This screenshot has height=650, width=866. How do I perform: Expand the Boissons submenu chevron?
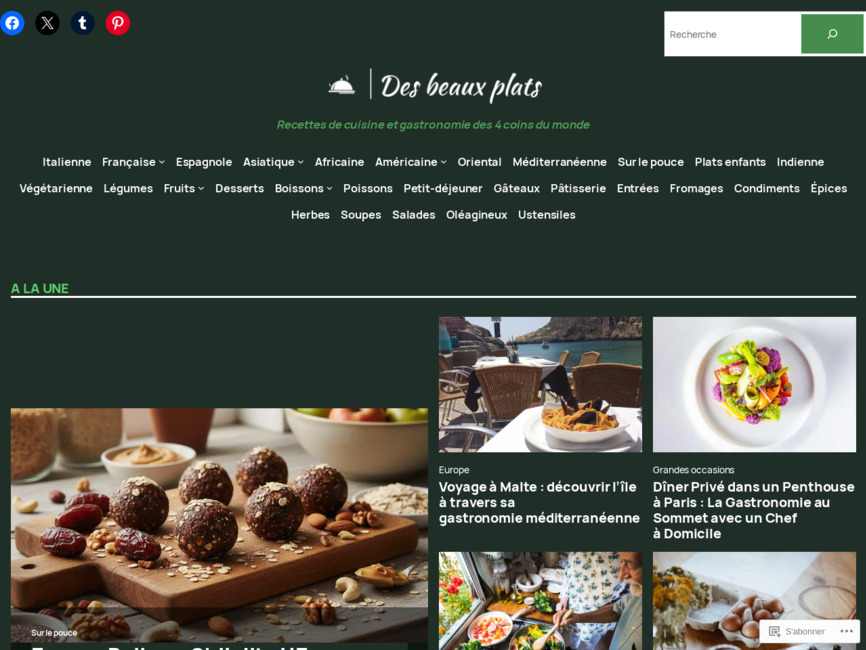pos(329,189)
